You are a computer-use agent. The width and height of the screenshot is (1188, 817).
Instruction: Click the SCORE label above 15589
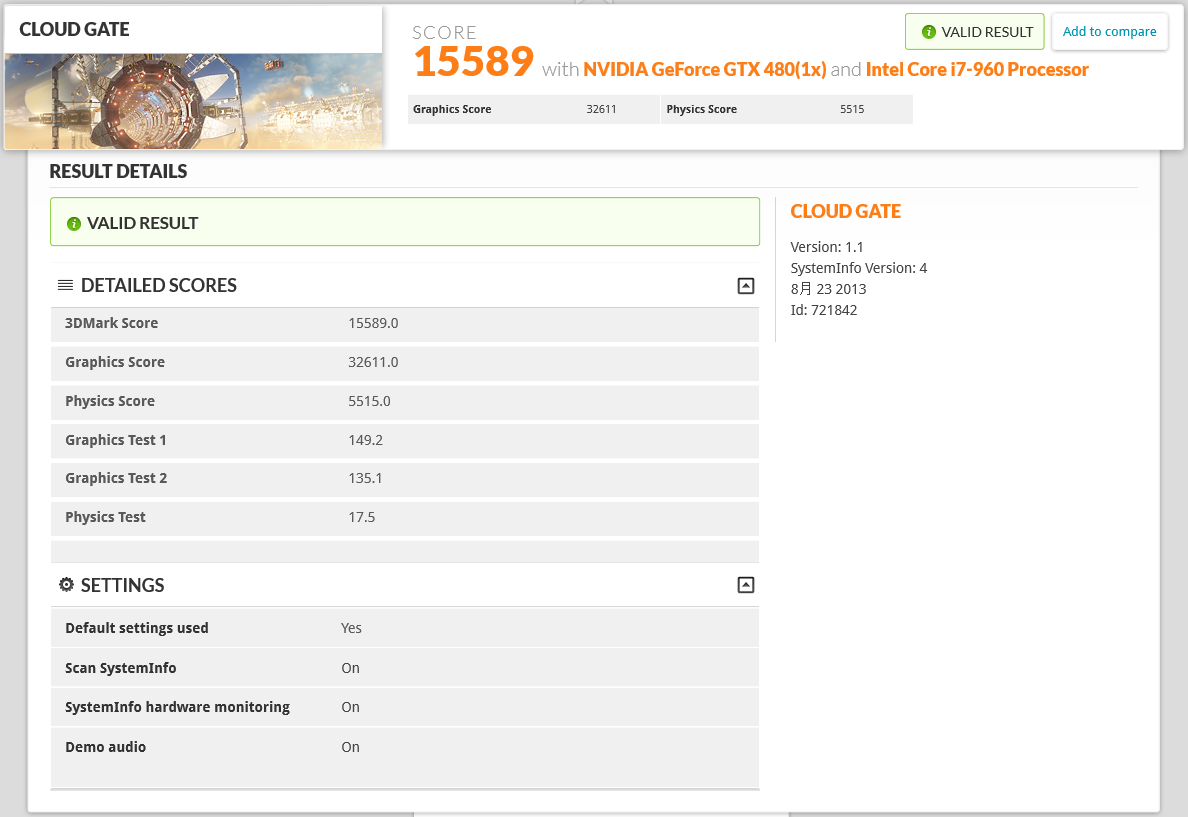[x=444, y=33]
